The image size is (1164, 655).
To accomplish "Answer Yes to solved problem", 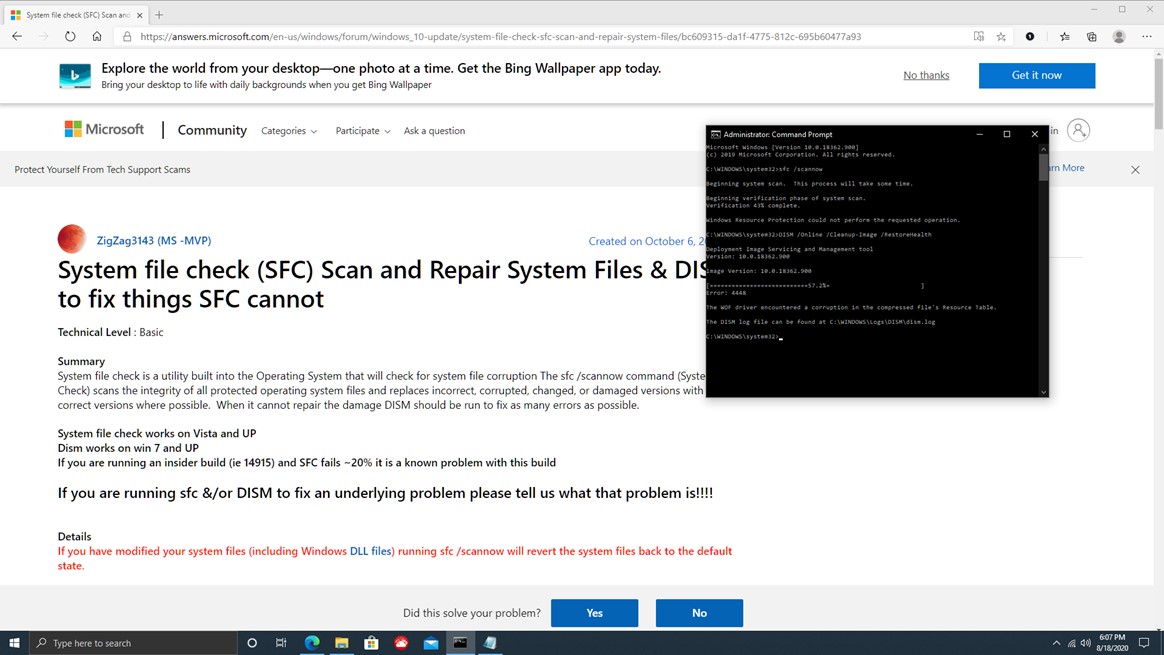I will pos(594,613).
